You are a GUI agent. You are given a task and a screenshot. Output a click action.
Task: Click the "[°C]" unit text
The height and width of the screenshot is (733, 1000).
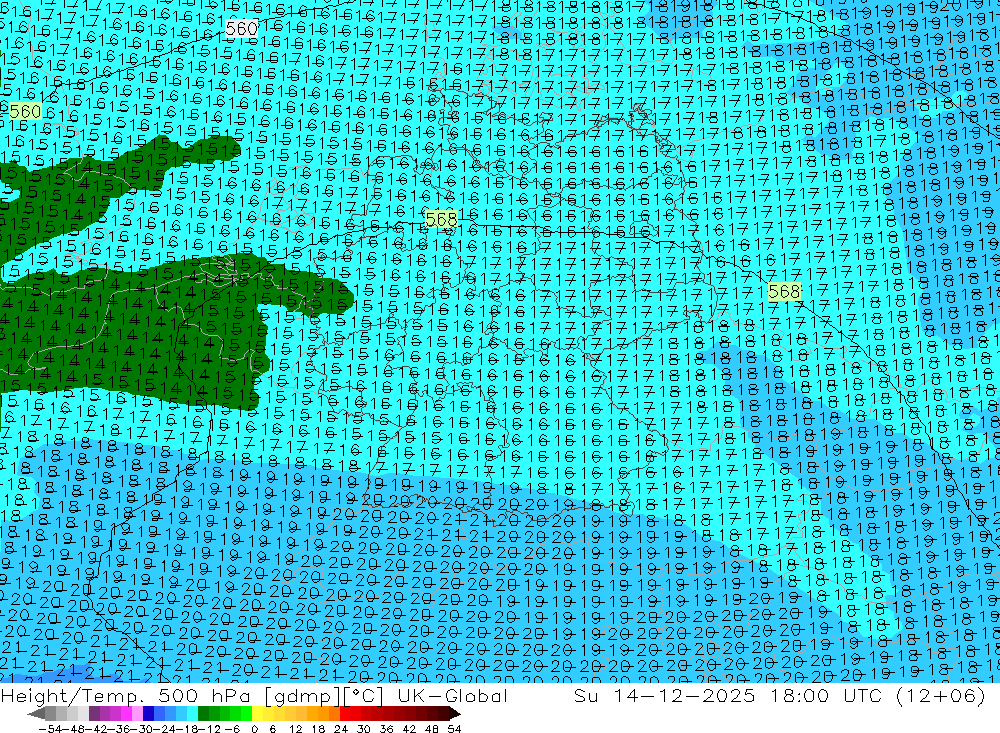click(x=363, y=696)
